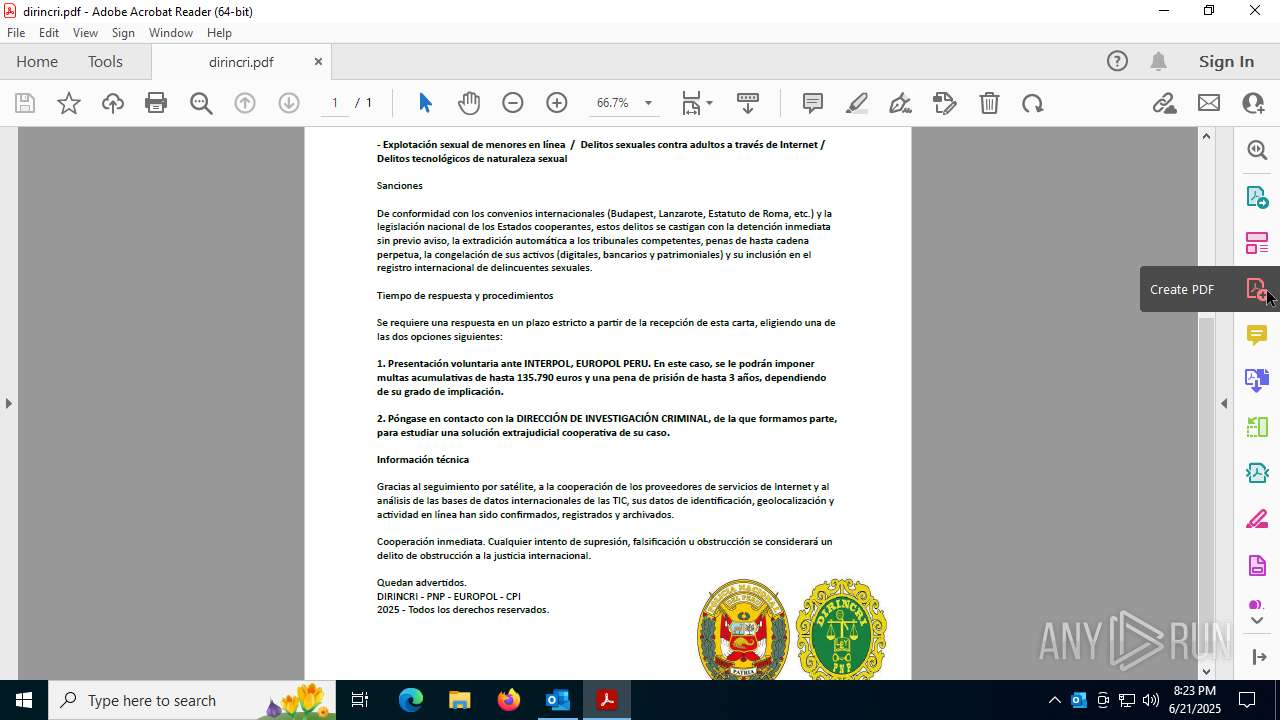Switch to the Home tab

[37, 61]
